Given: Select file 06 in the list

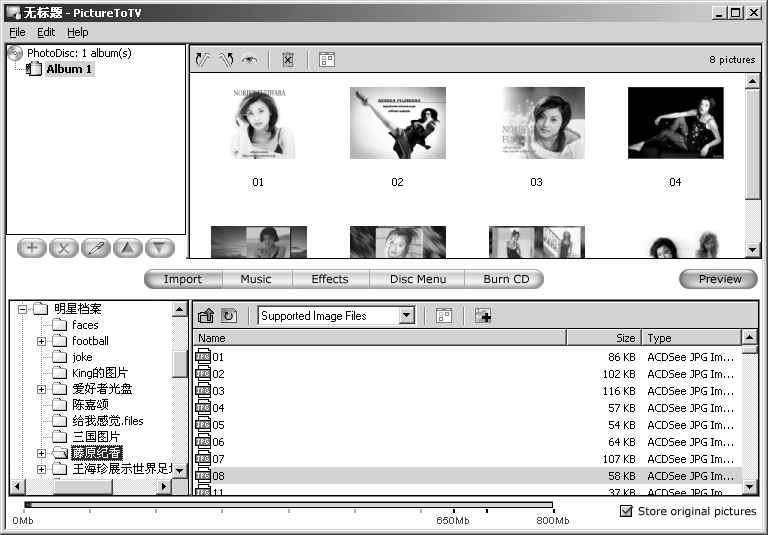Looking at the screenshot, I should click(468, 442).
